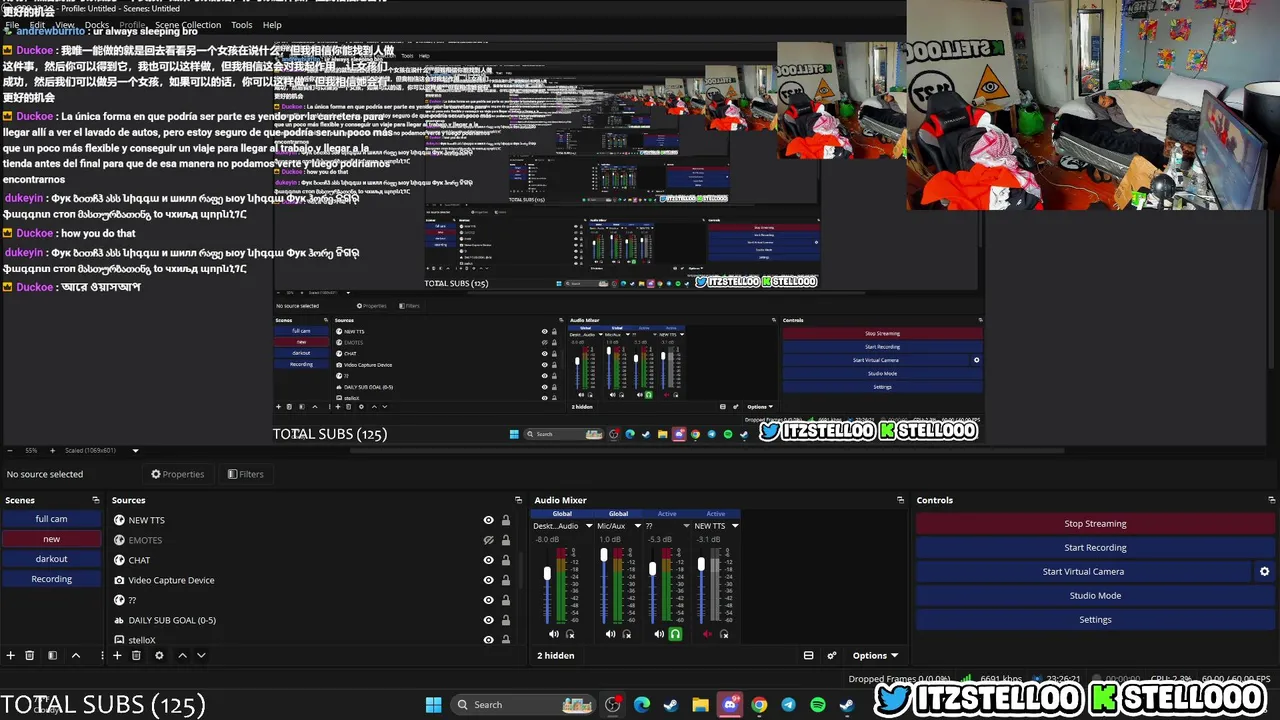Show the hidden EMOTES source
Image resolution: width=1280 pixels, height=720 pixels.
point(488,540)
